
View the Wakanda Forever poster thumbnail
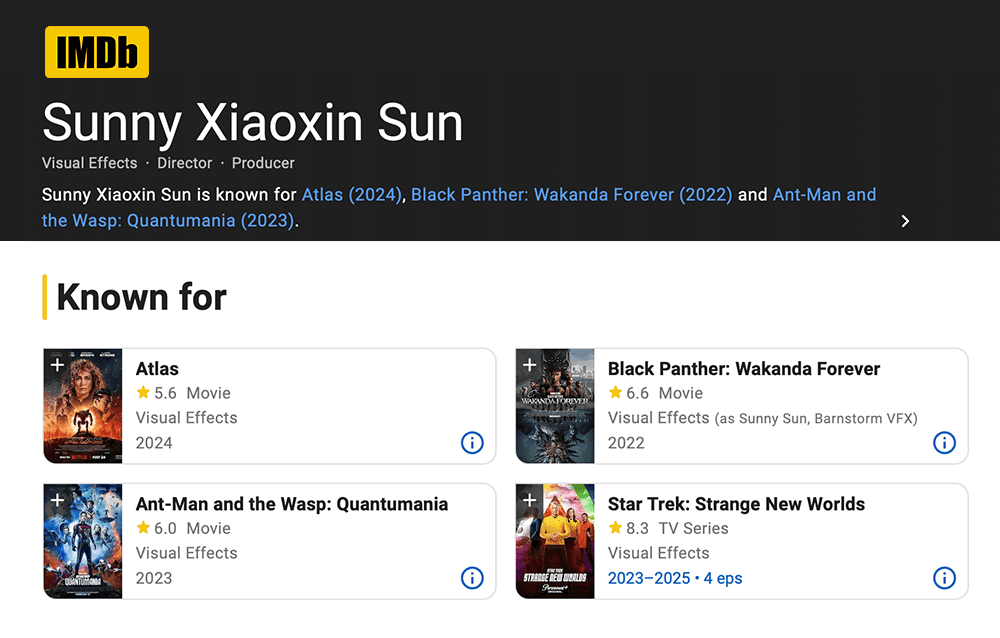[555, 406]
